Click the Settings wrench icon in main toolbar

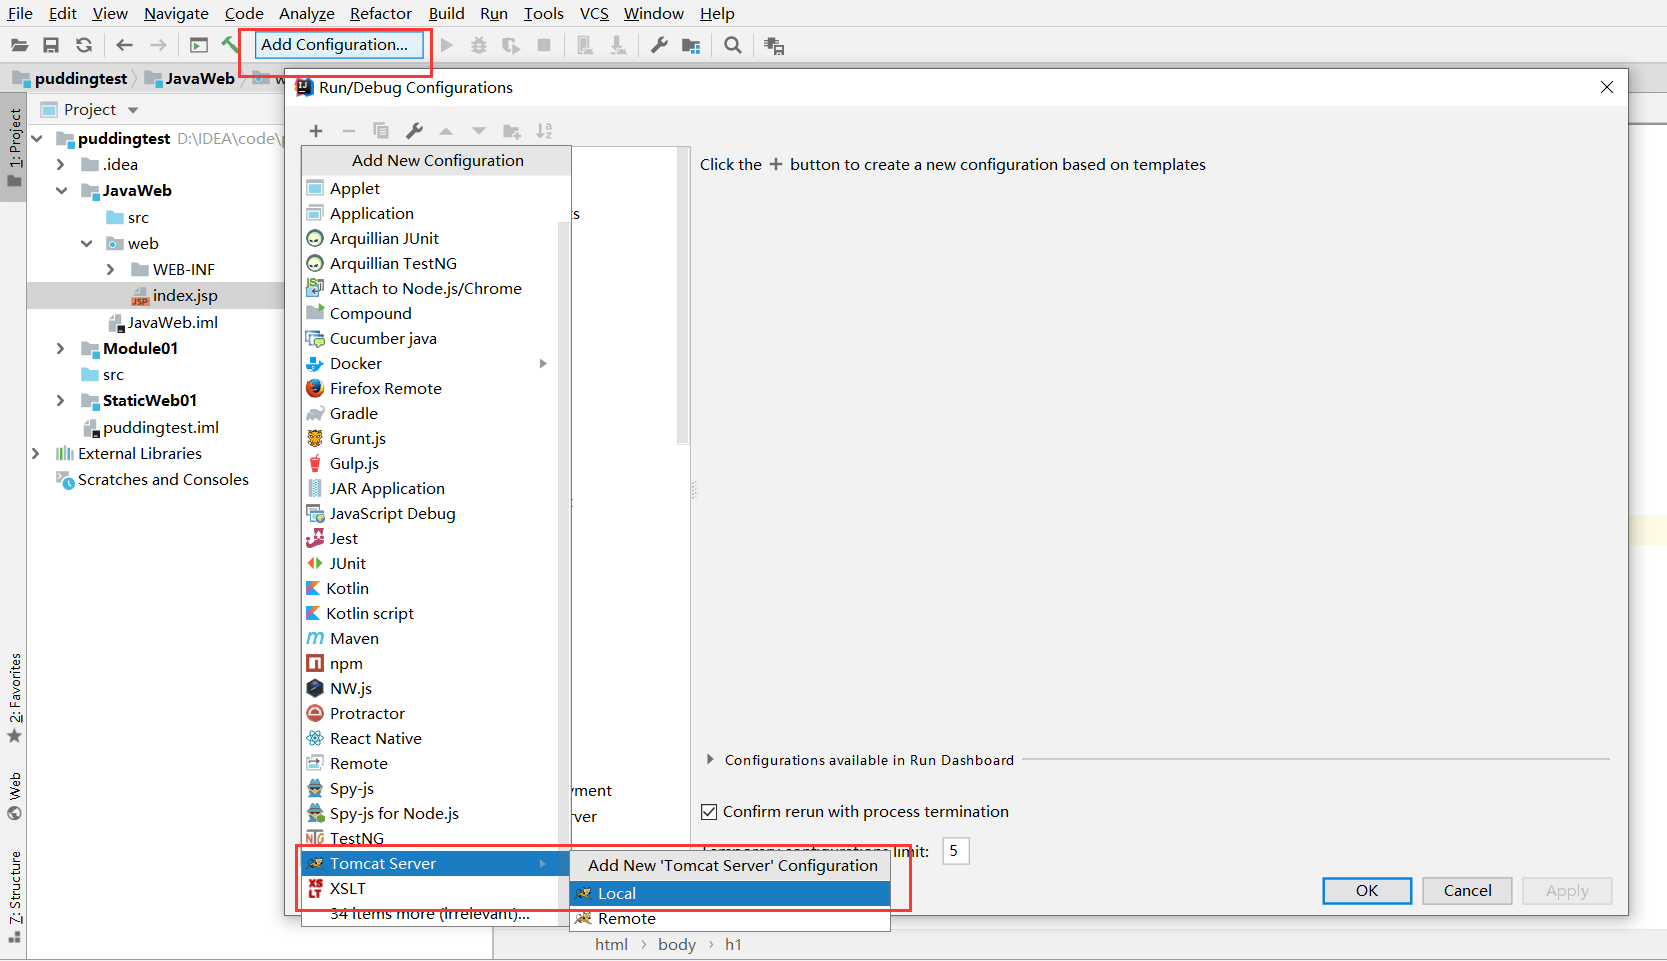[659, 45]
